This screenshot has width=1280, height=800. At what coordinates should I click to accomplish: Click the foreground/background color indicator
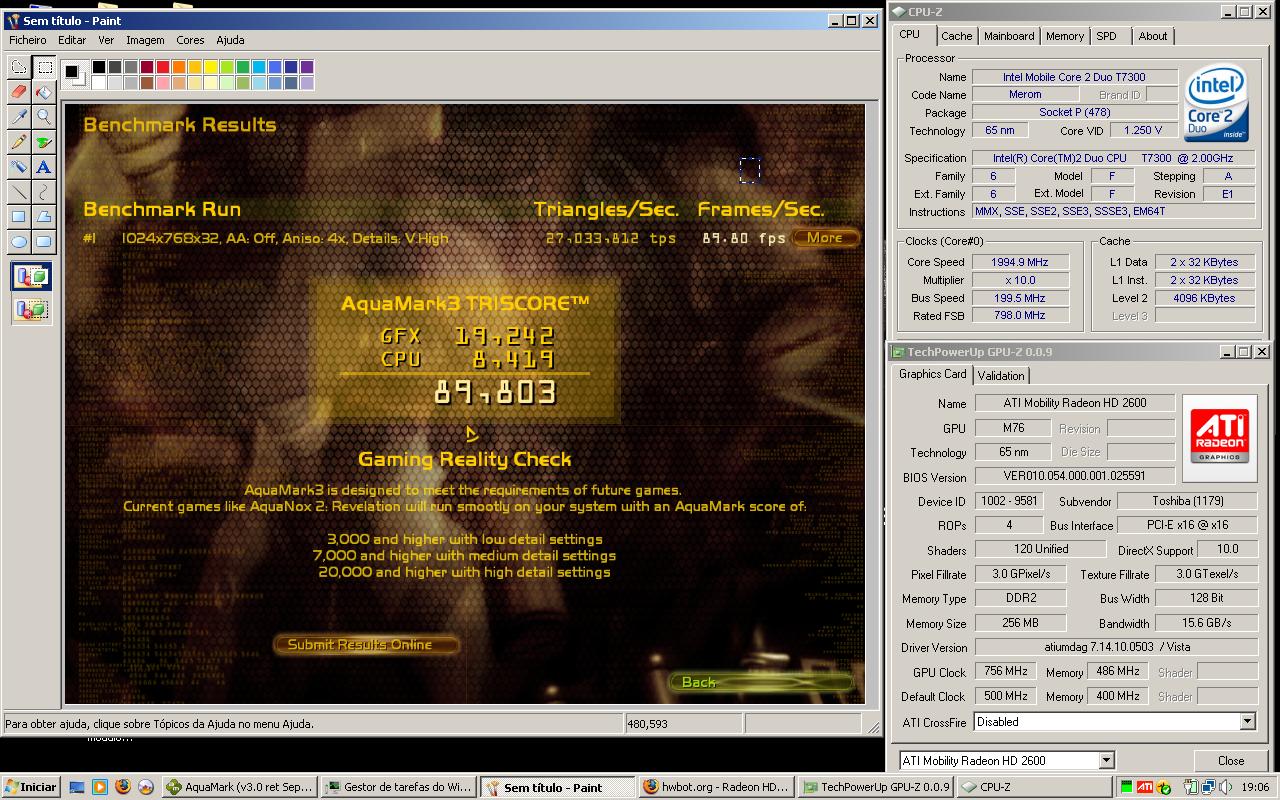[x=75, y=75]
